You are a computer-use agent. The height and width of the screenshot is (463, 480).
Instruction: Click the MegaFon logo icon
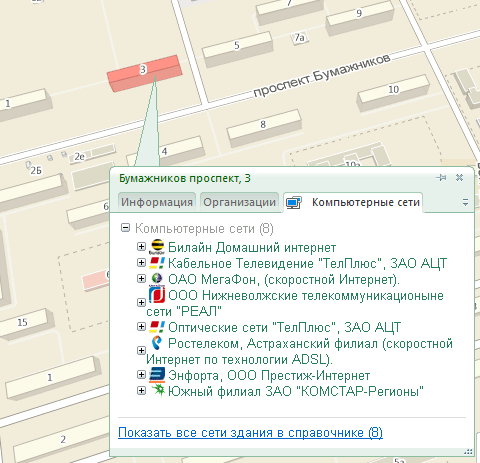click(x=156, y=279)
